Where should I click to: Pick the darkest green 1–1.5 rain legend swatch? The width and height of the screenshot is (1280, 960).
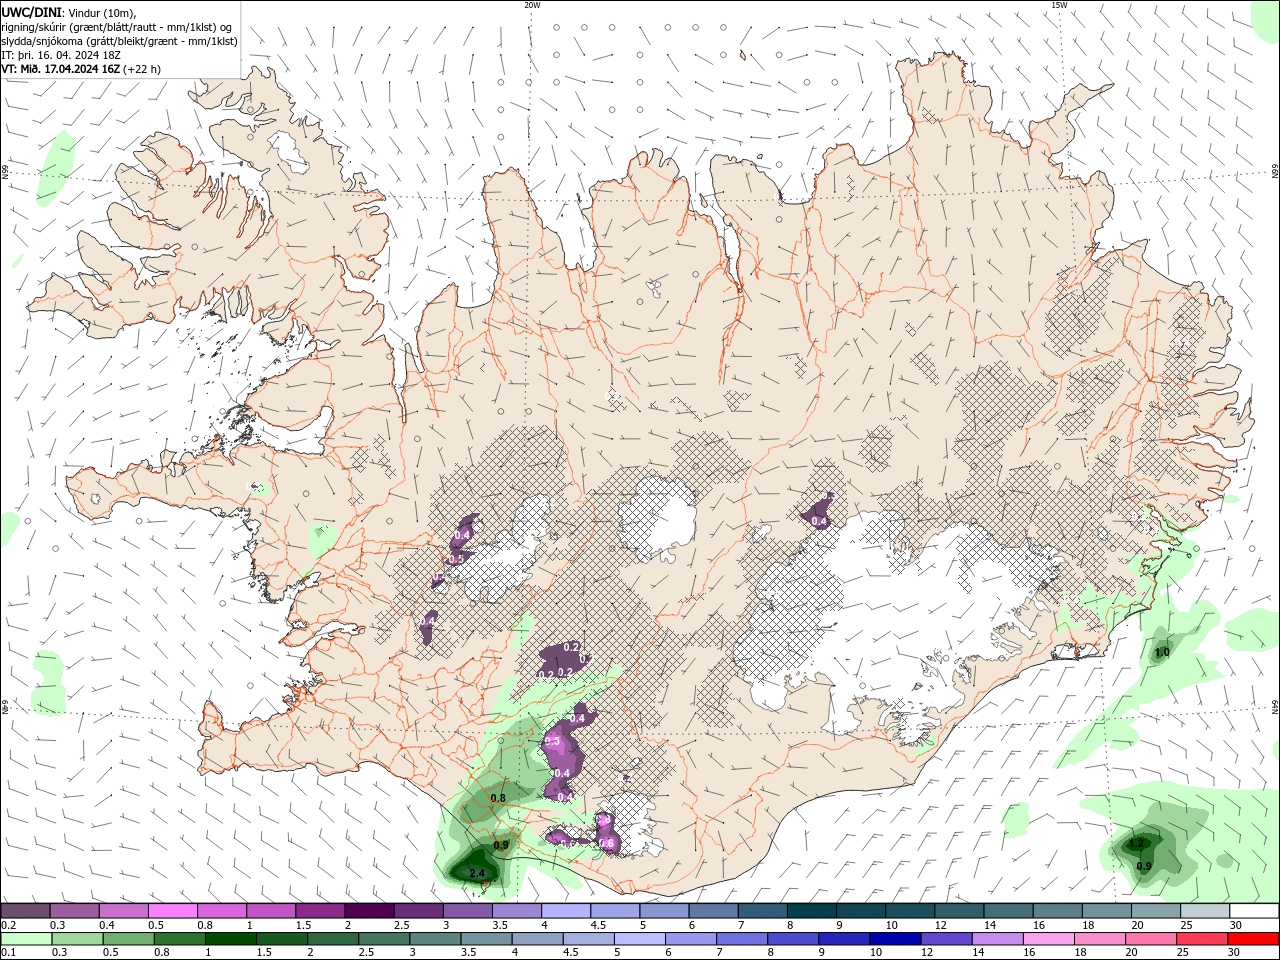pos(231,939)
